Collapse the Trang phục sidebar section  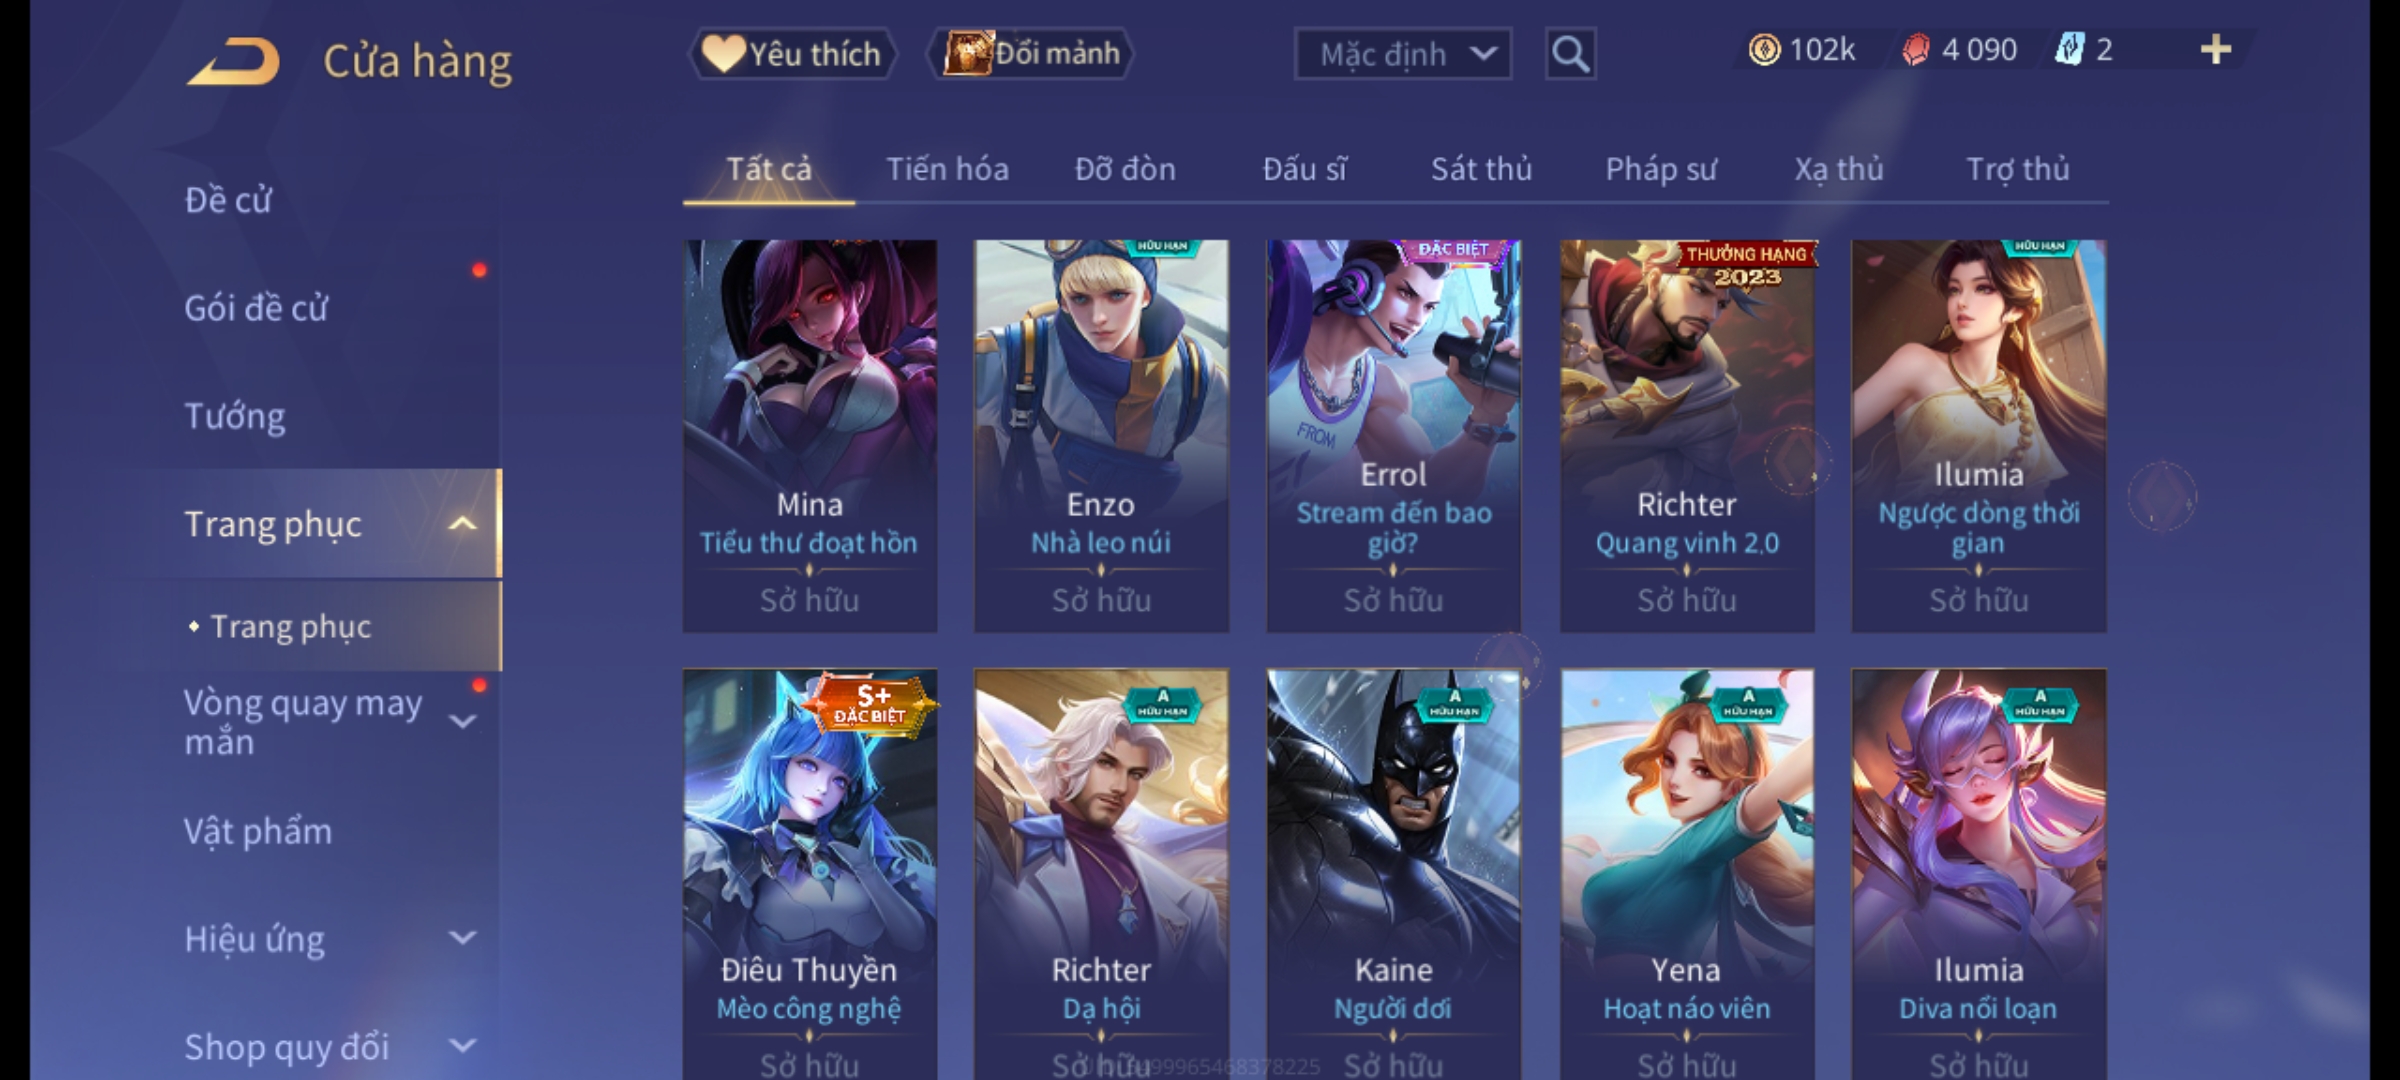[x=462, y=524]
